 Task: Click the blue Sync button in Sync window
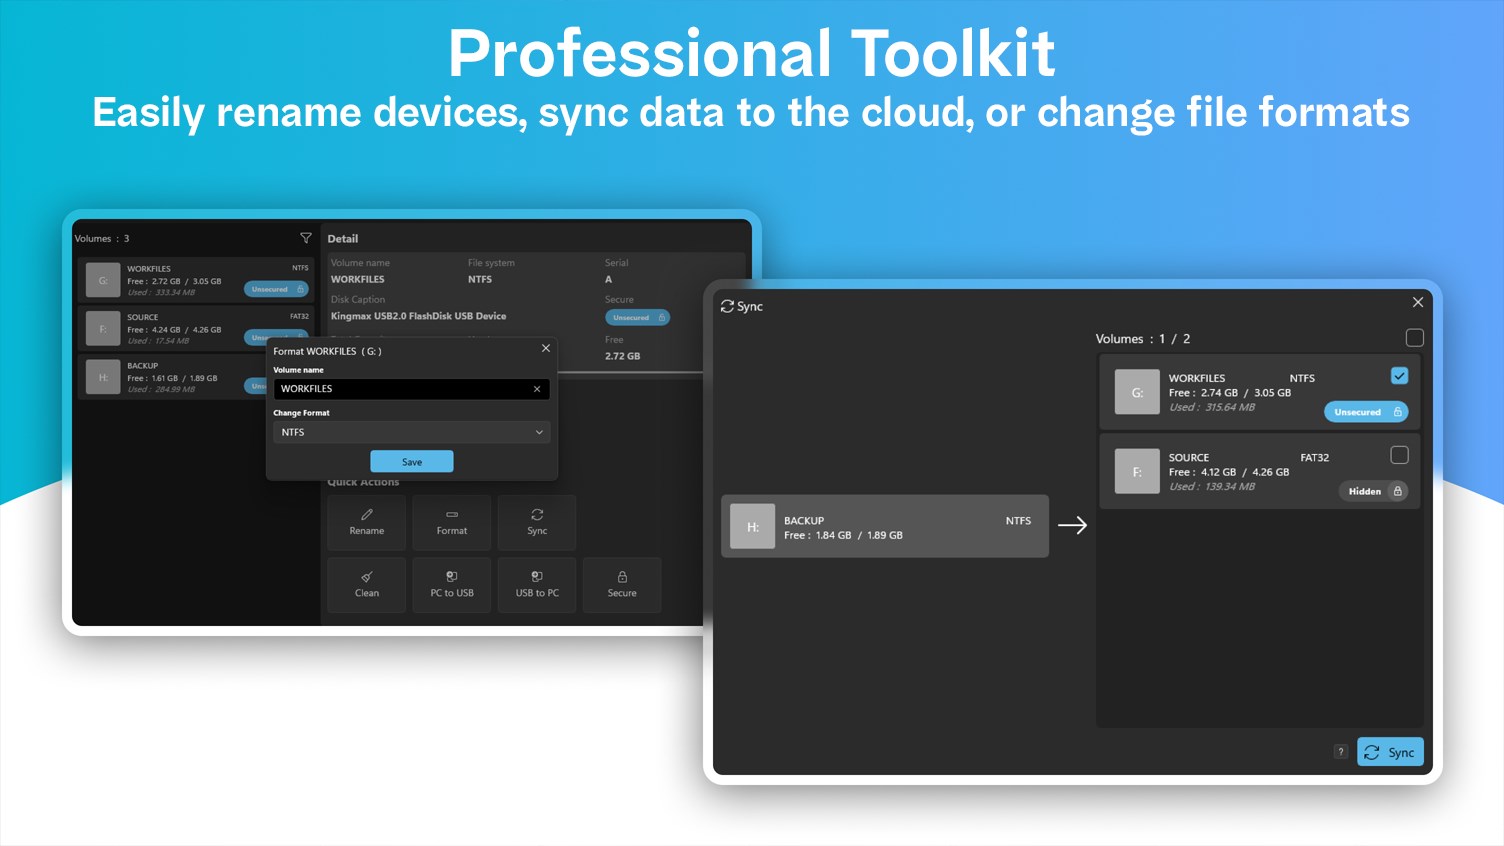pyautogui.click(x=1390, y=752)
